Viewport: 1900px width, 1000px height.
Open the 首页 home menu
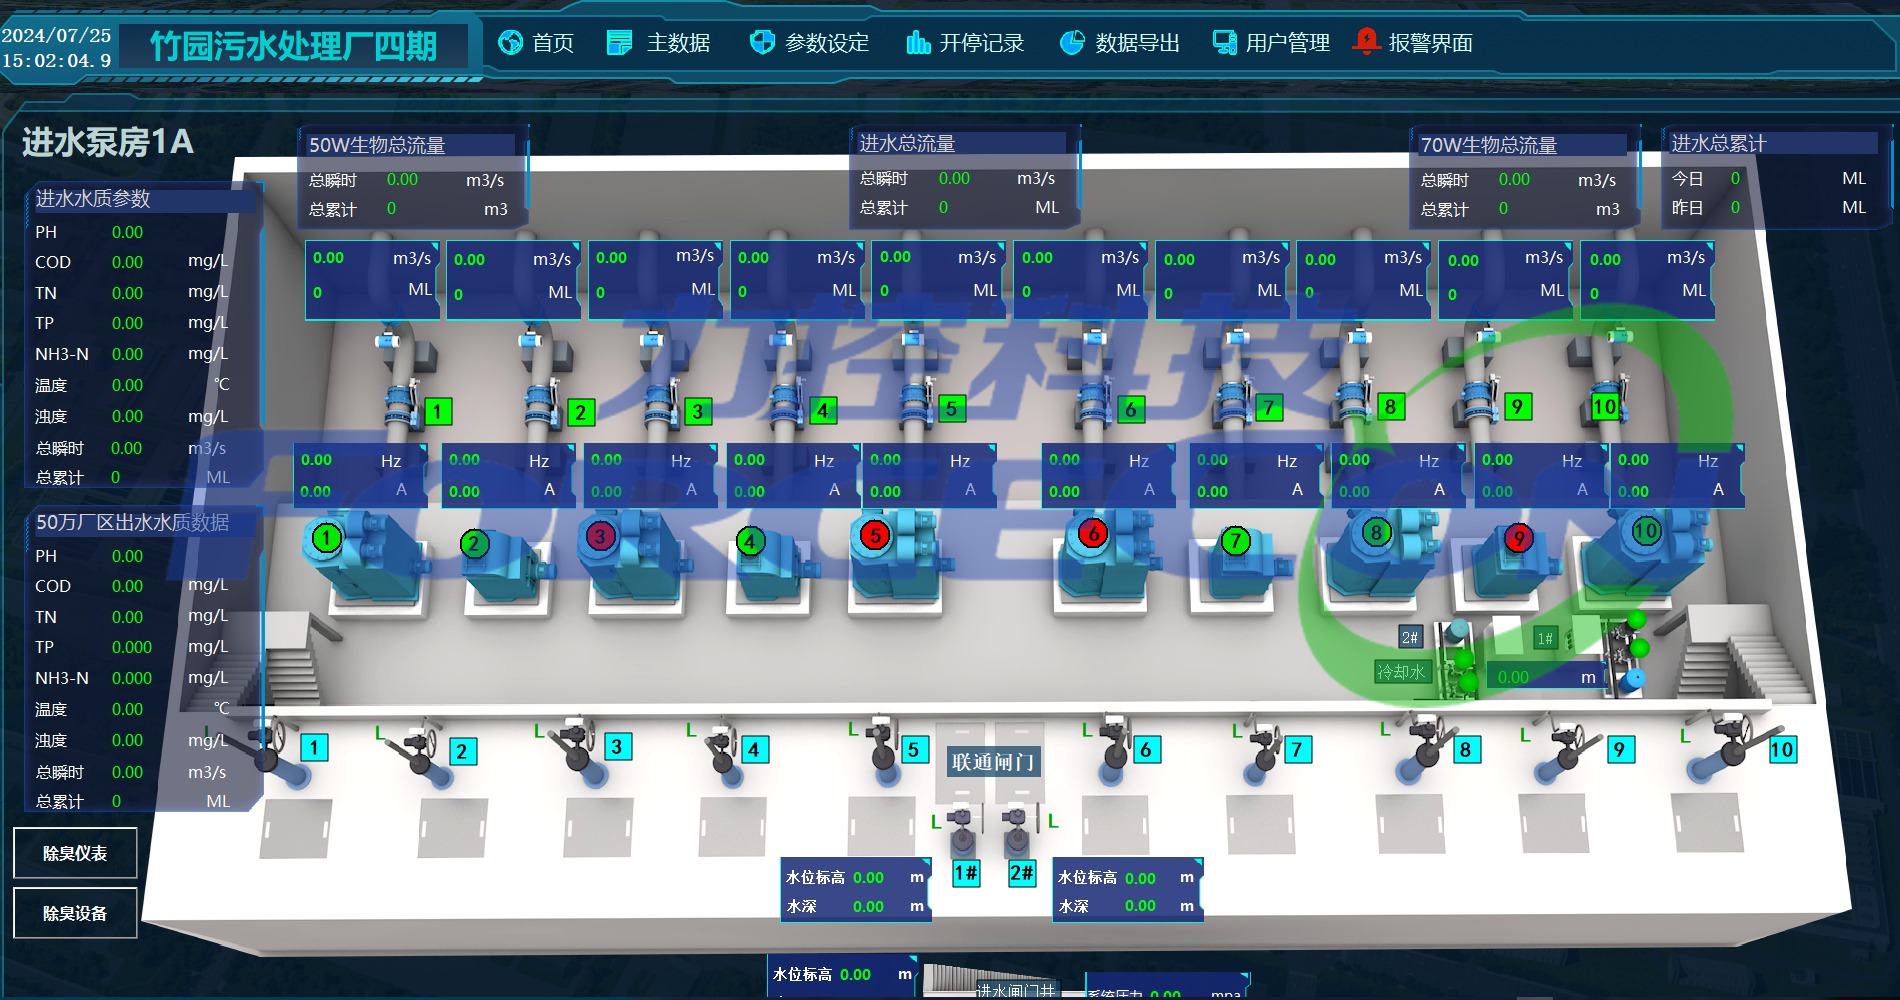(536, 43)
